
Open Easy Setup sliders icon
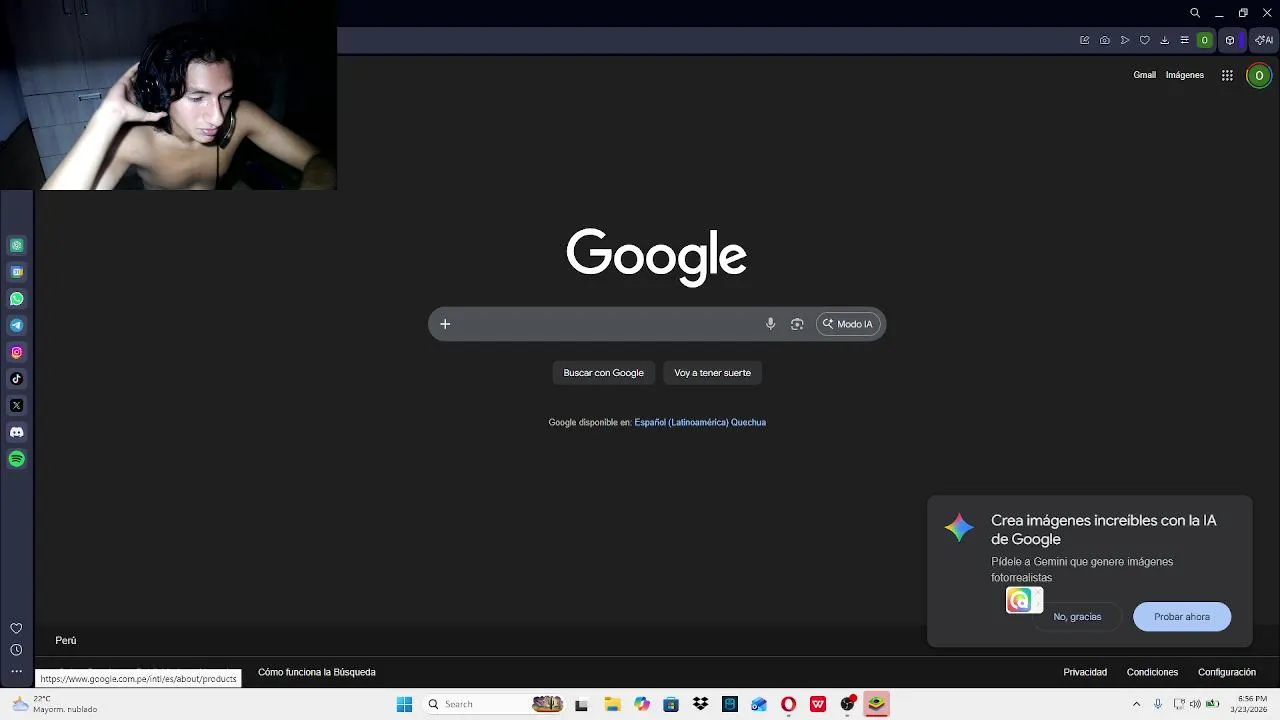pyautogui.click(x=1185, y=40)
